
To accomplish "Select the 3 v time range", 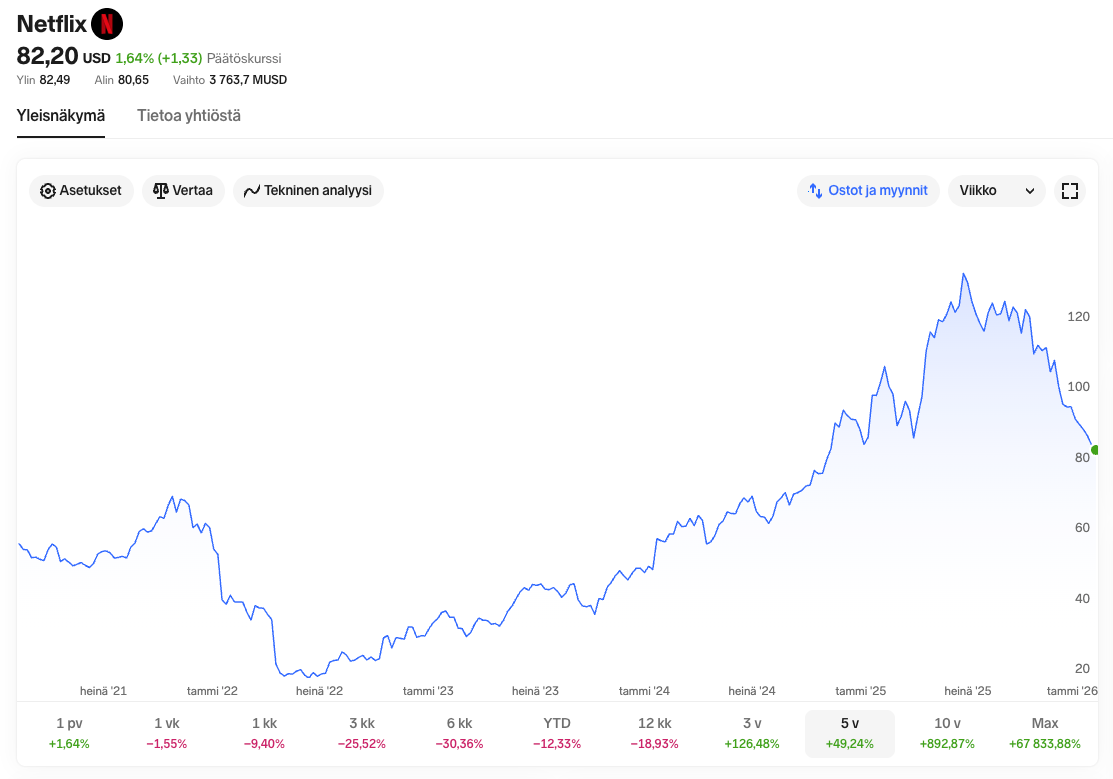I will click(x=752, y=734).
